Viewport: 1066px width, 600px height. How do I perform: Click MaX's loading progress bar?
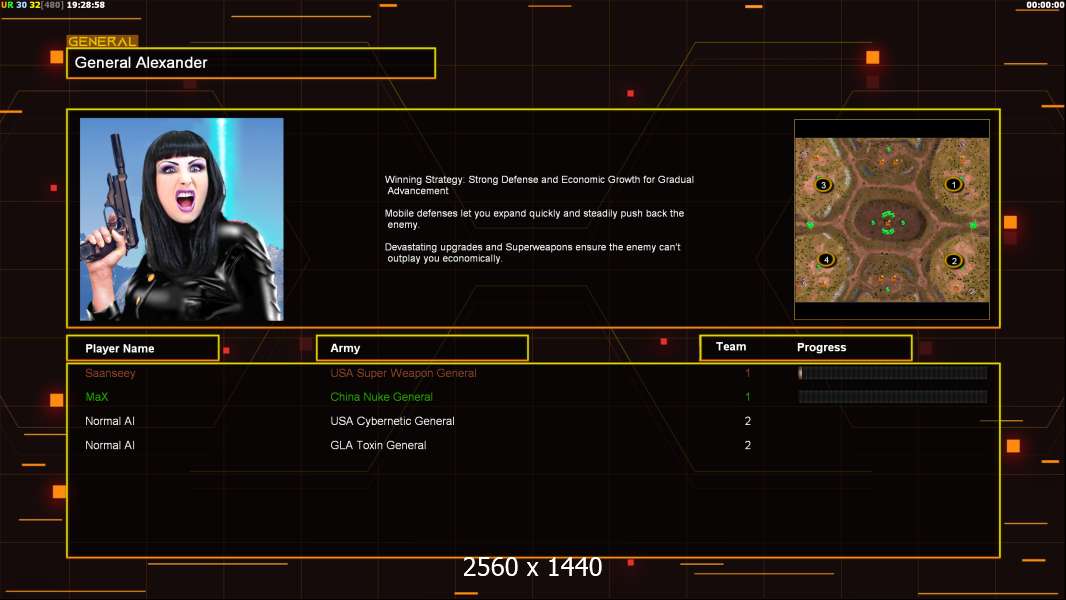pyautogui.click(x=893, y=397)
